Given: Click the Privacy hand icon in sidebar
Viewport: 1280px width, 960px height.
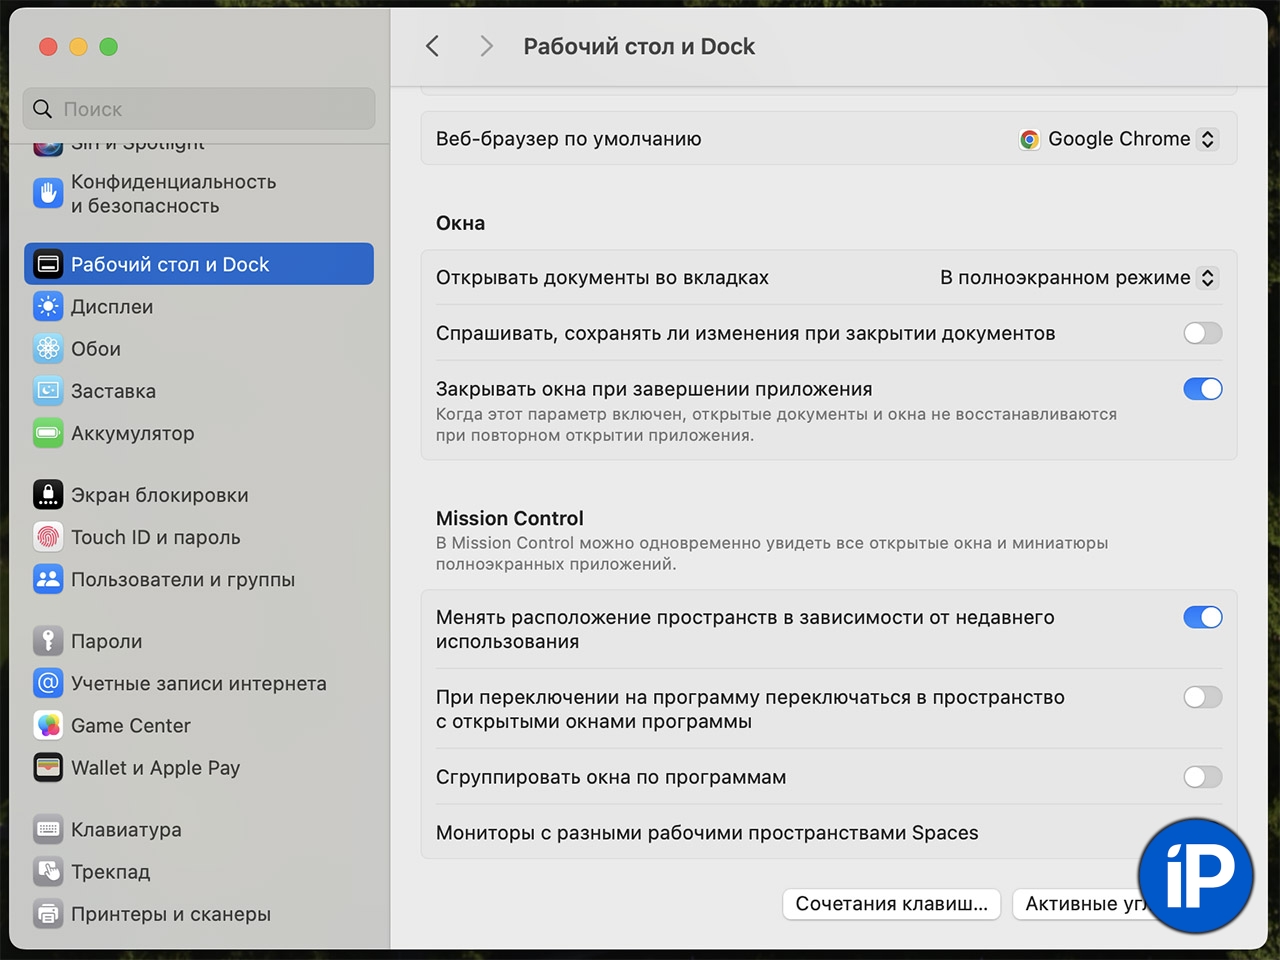Looking at the screenshot, I should coord(48,193).
